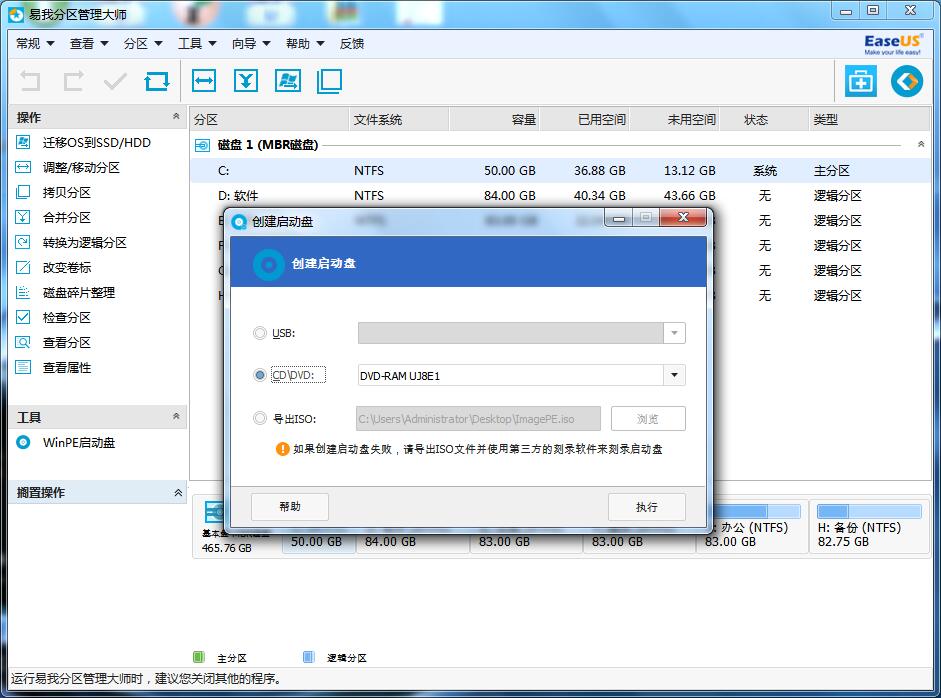Open the 帮助 menu

click(305, 43)
